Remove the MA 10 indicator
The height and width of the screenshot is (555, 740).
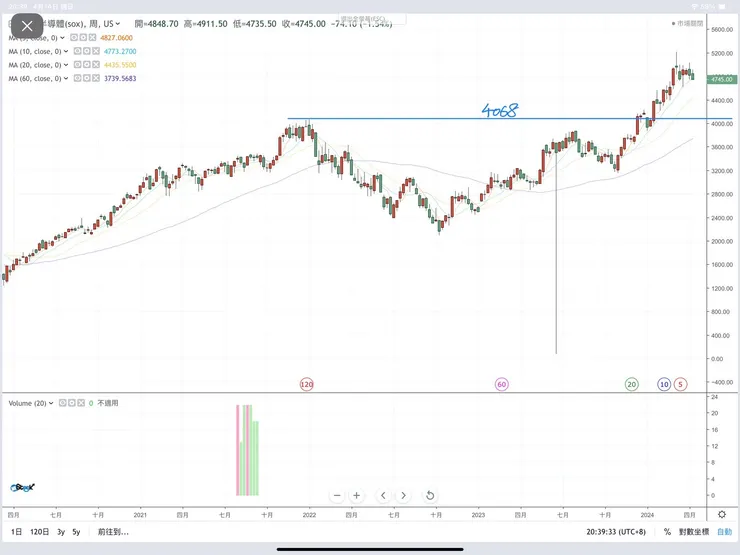pos(96,51)
